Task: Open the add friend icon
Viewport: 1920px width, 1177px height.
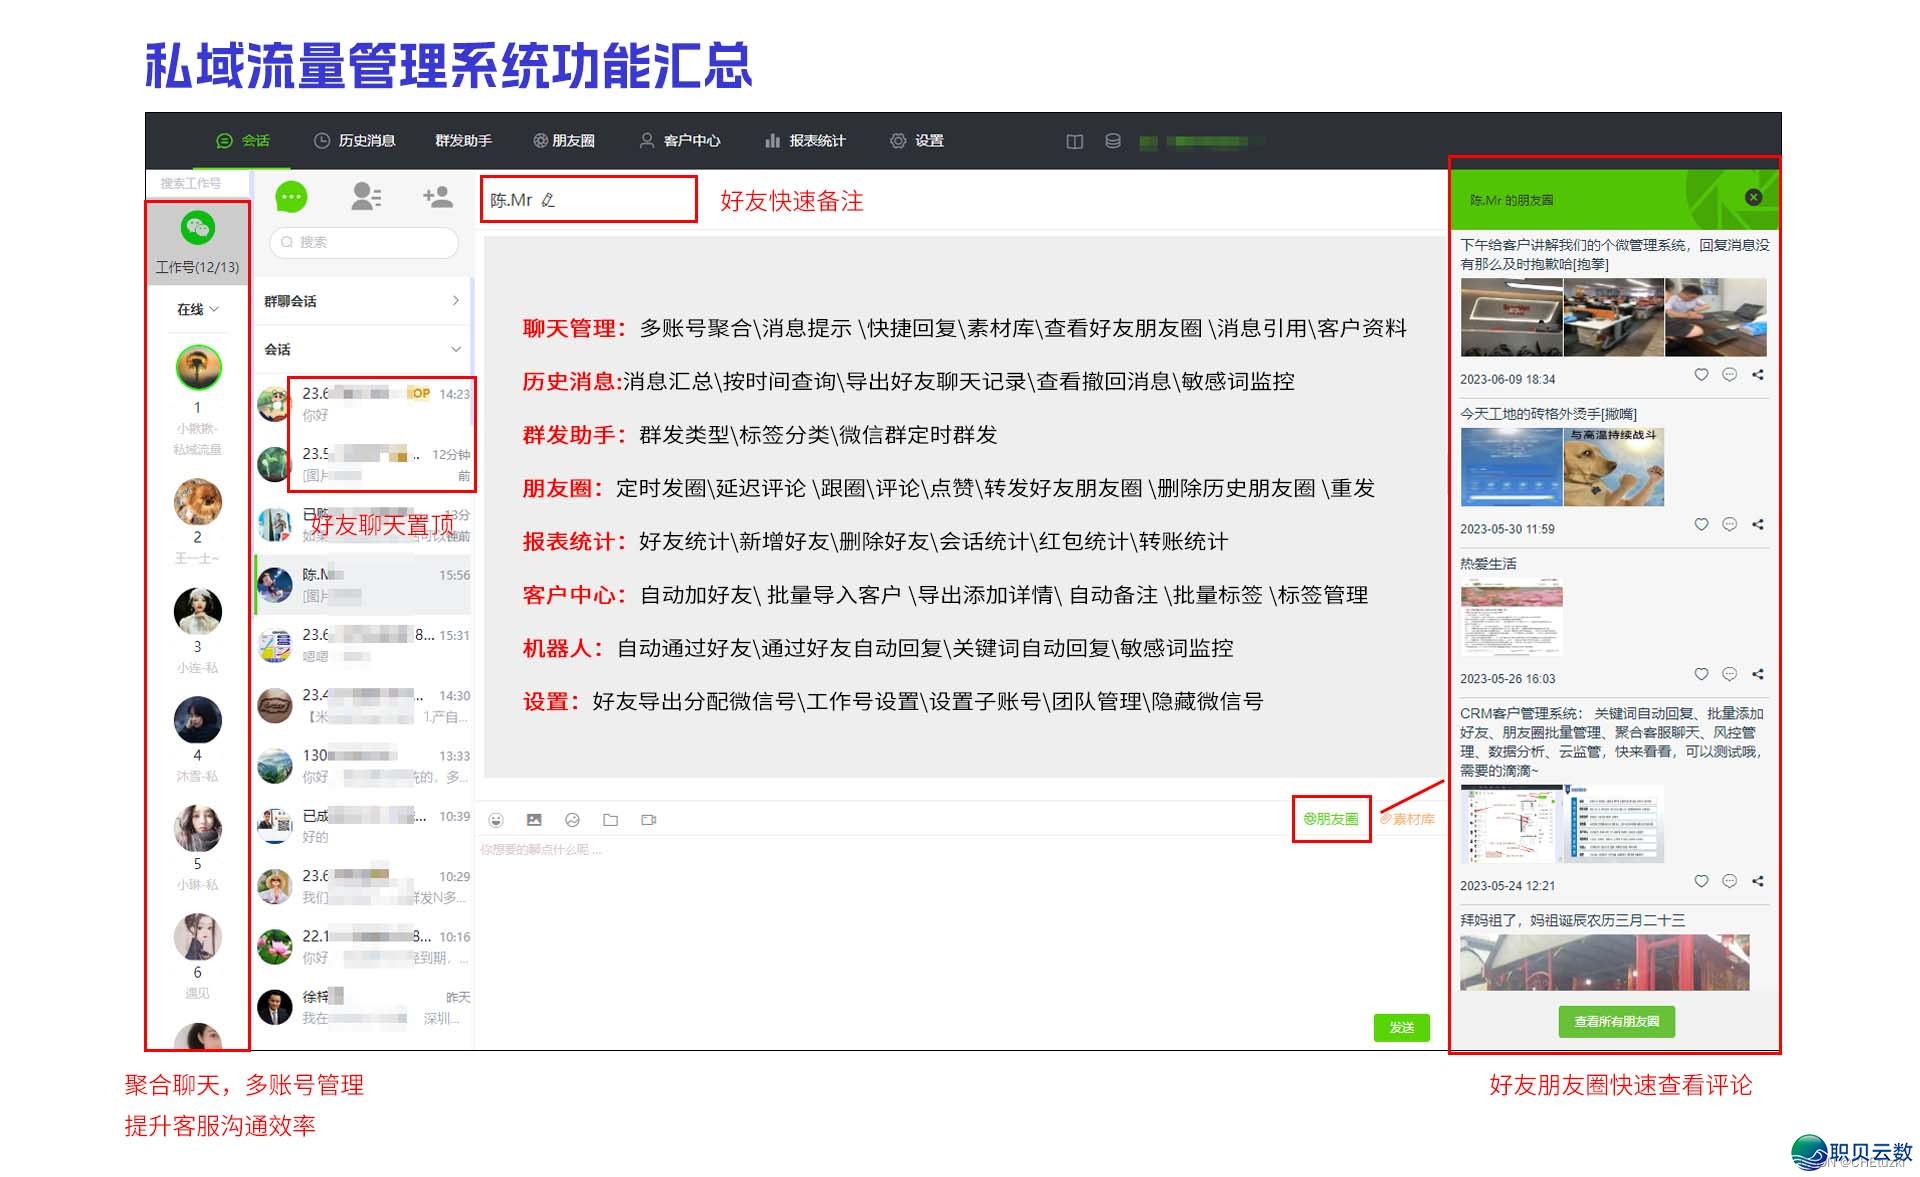Action: coord(437,197)
